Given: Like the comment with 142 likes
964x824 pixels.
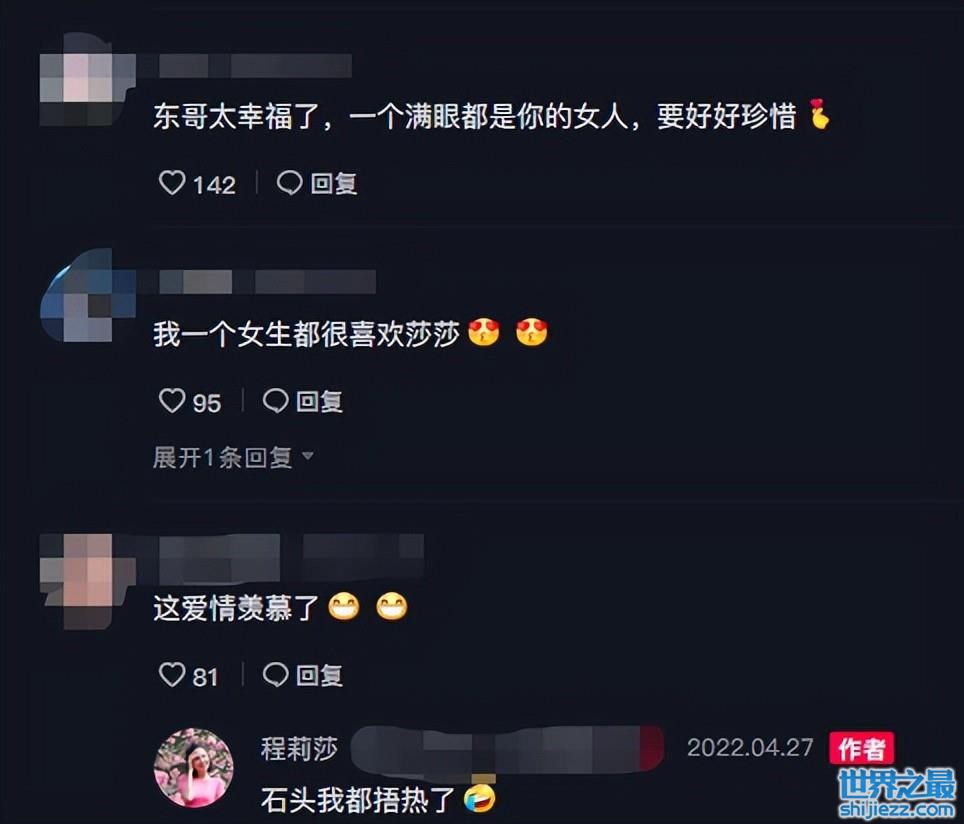Looking at the screenshot, I should tap(172, 183).
